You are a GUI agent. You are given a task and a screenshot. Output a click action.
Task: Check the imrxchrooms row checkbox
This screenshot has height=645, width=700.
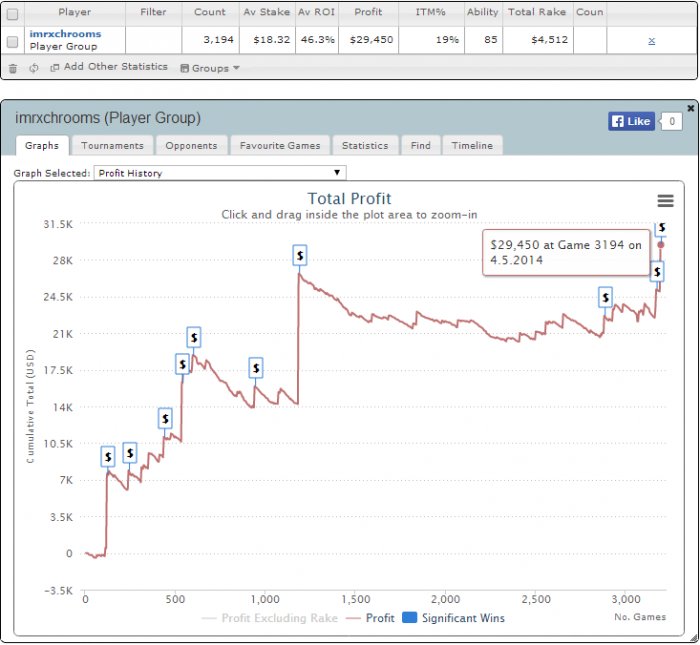pos(12,42)
